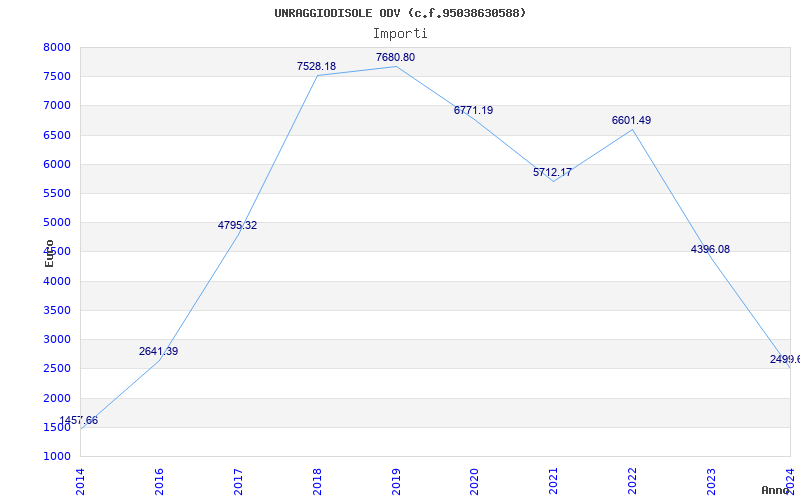Click y-axis tick 6500
Screen dimensions: 800x500
tap(57, 135)
